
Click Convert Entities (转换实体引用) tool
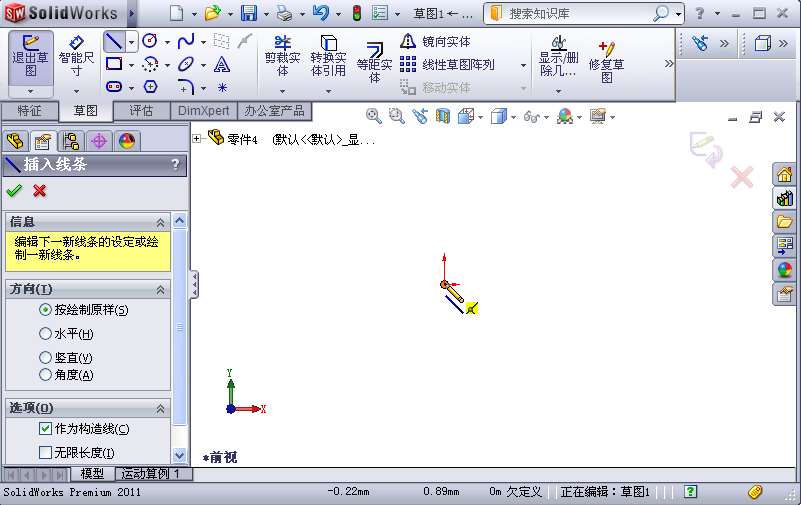(x=328, y=56)
